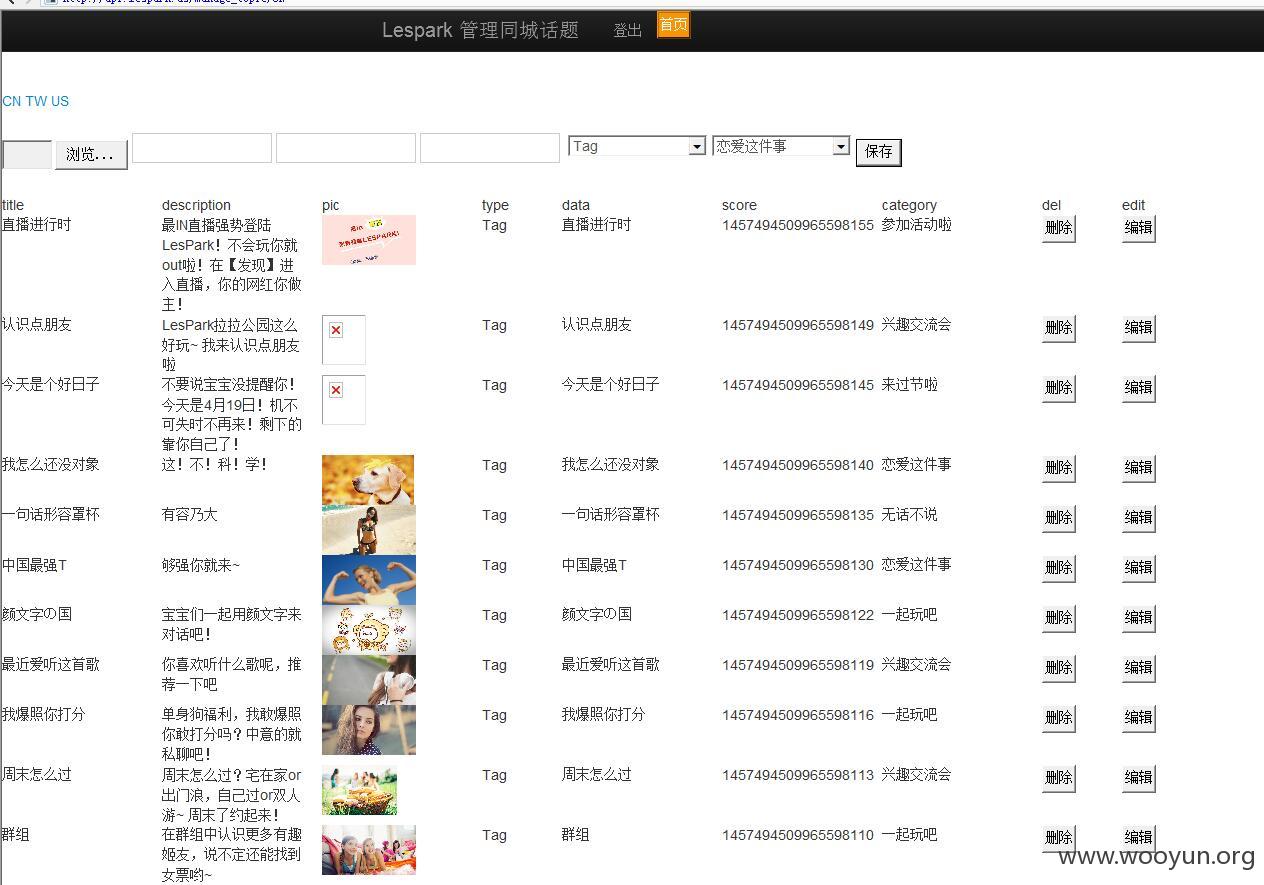Focus the third text input before Tag dropdown
Image resolution: width=1264 pixels, height=885 pixels.
(490, 148)
